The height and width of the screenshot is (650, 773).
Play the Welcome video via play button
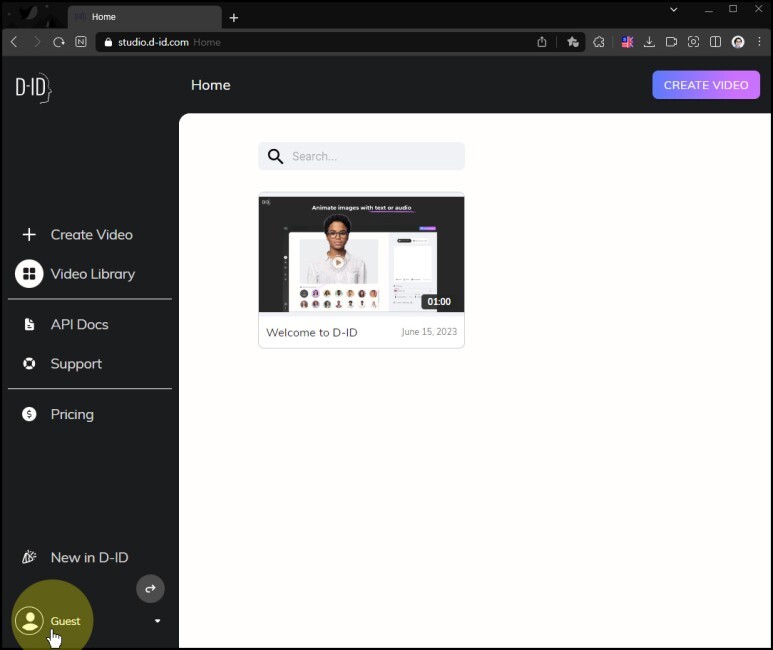[x=338, y=262]
